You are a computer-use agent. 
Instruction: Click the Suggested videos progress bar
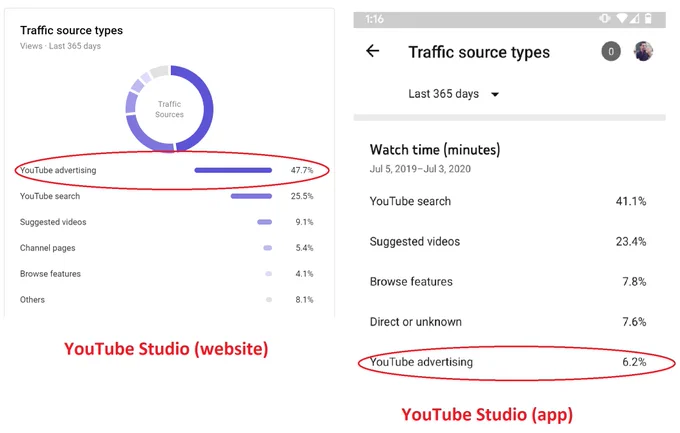(265, 222)
